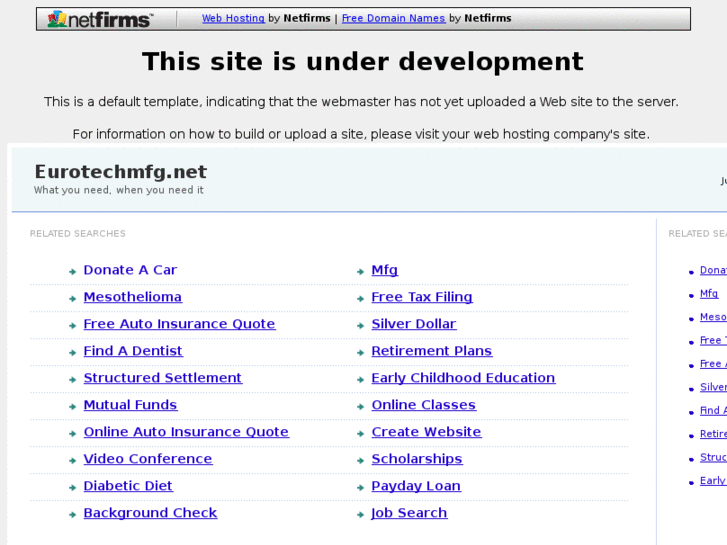Click the arrow icon beside Mesothelioma
The width and height of the screenshot is (727, 545).
click(72, 299)
